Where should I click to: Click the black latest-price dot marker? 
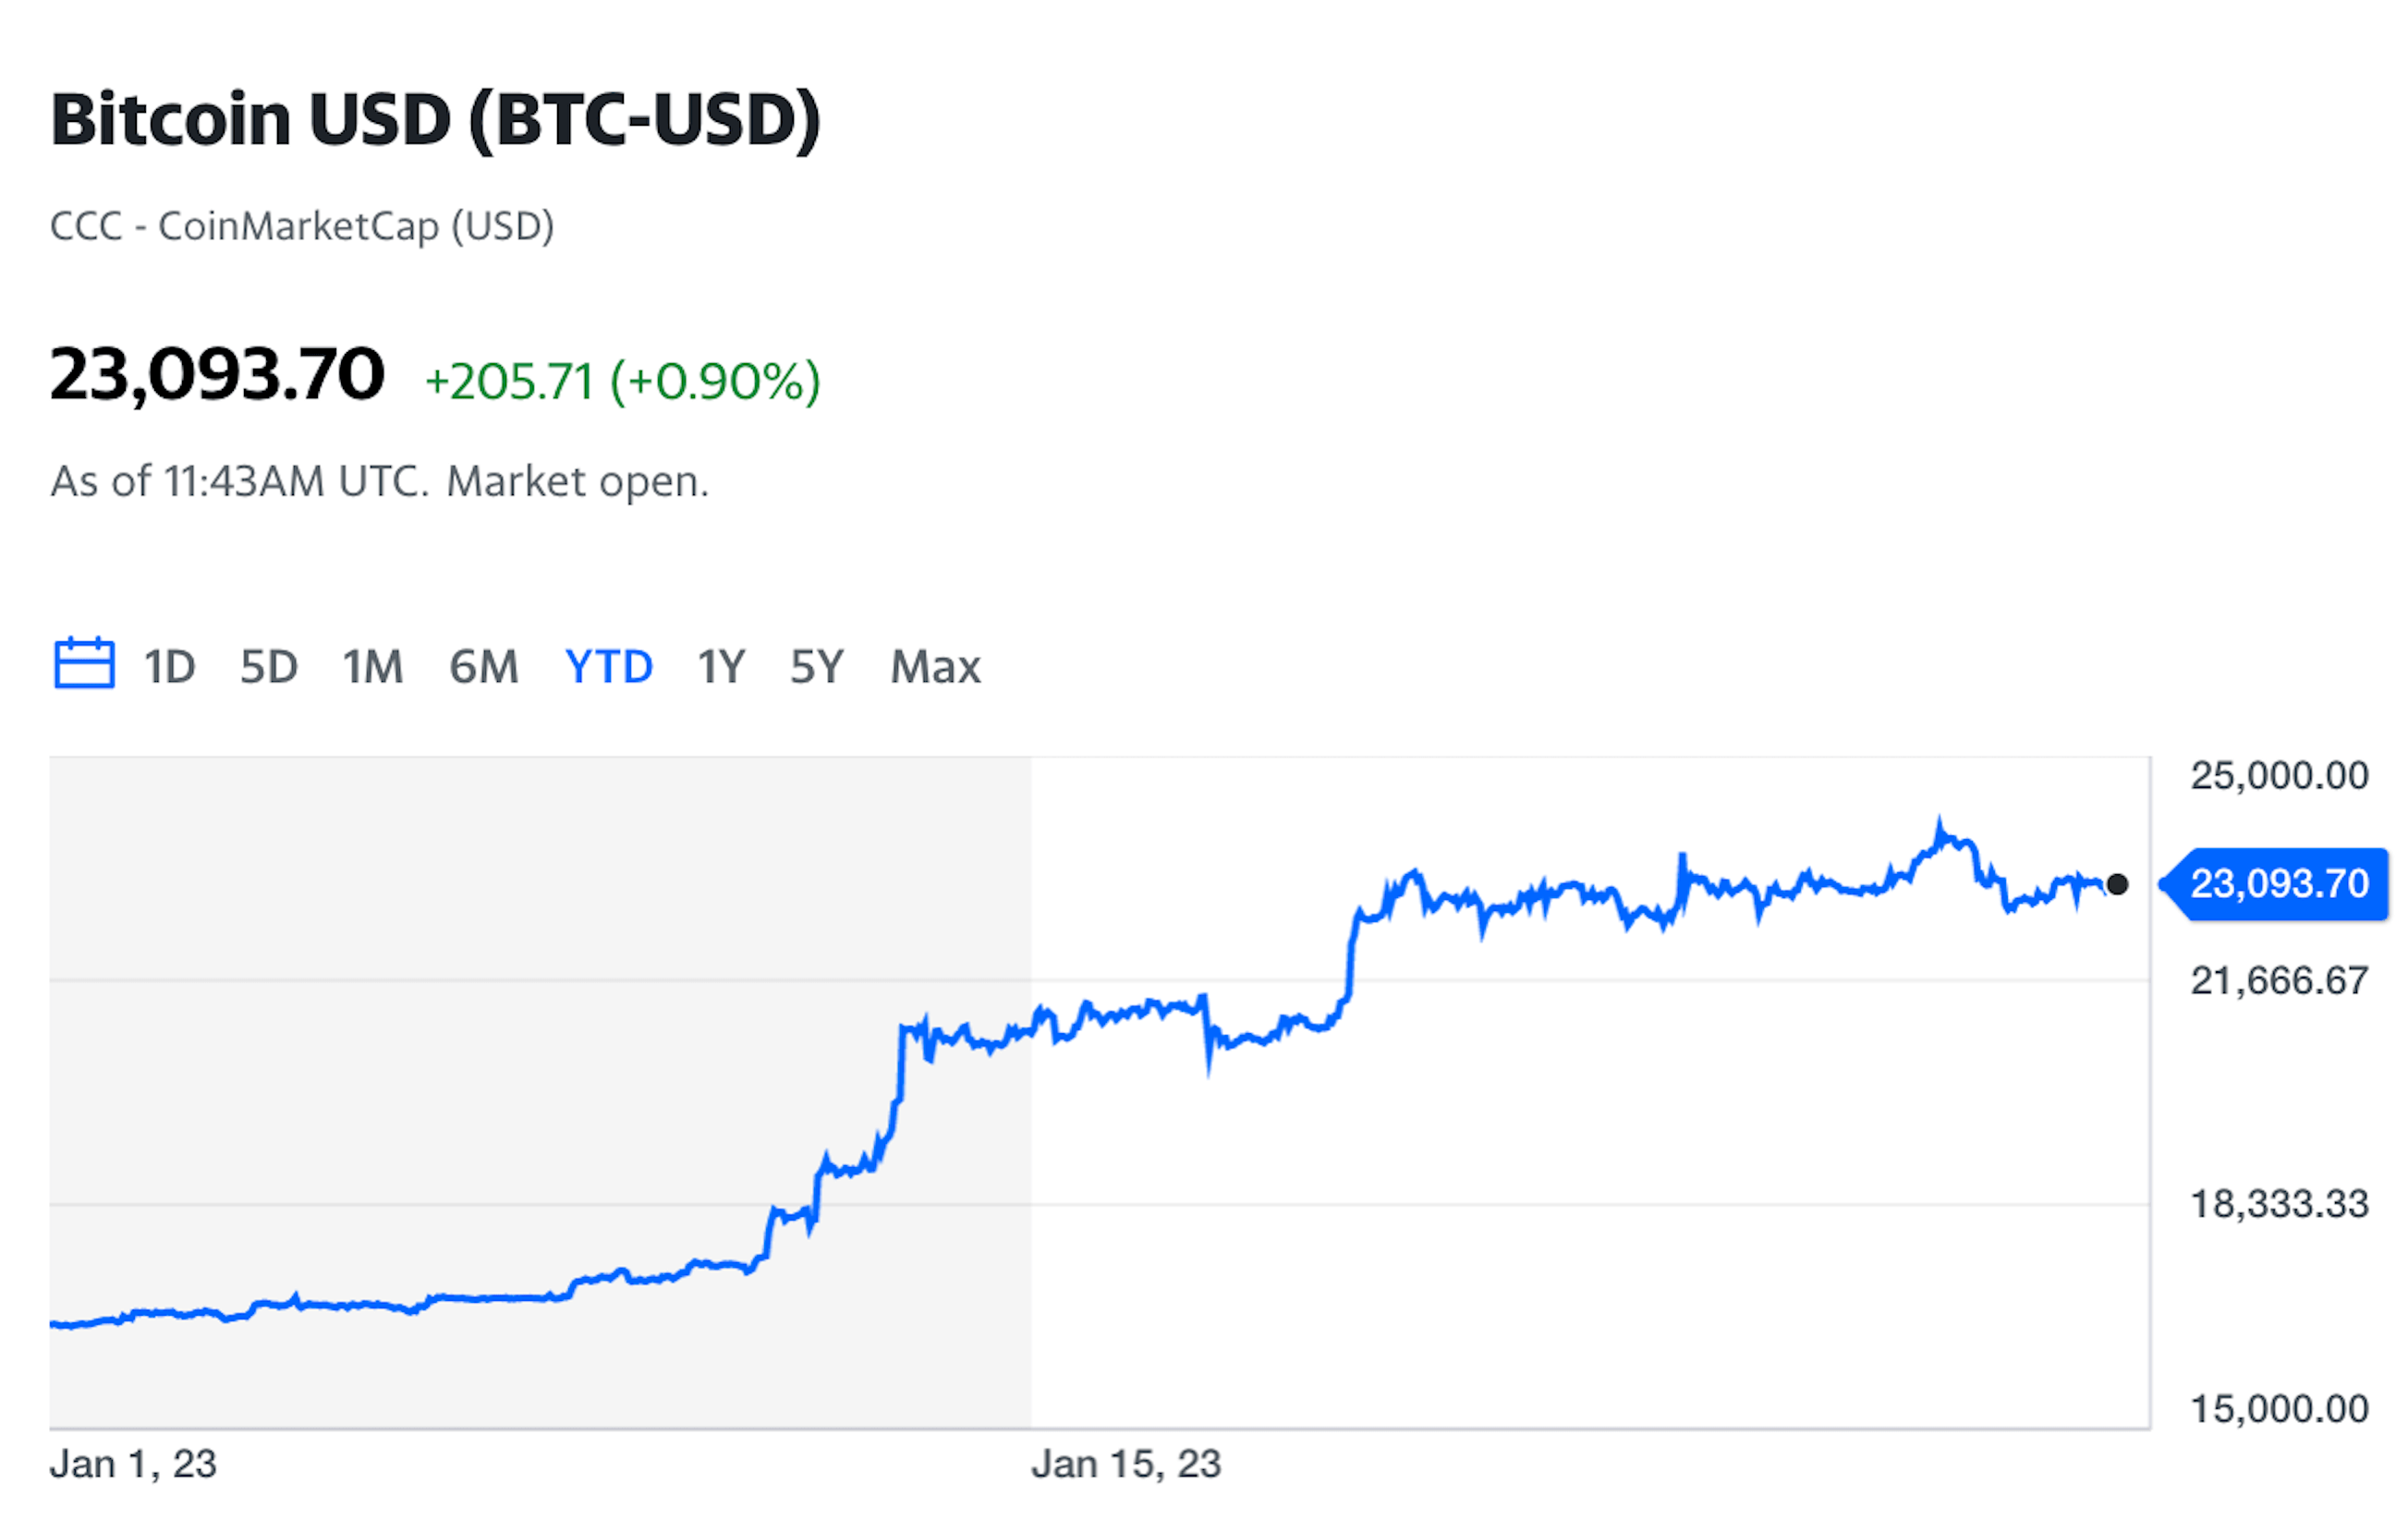coord(2117,884)
